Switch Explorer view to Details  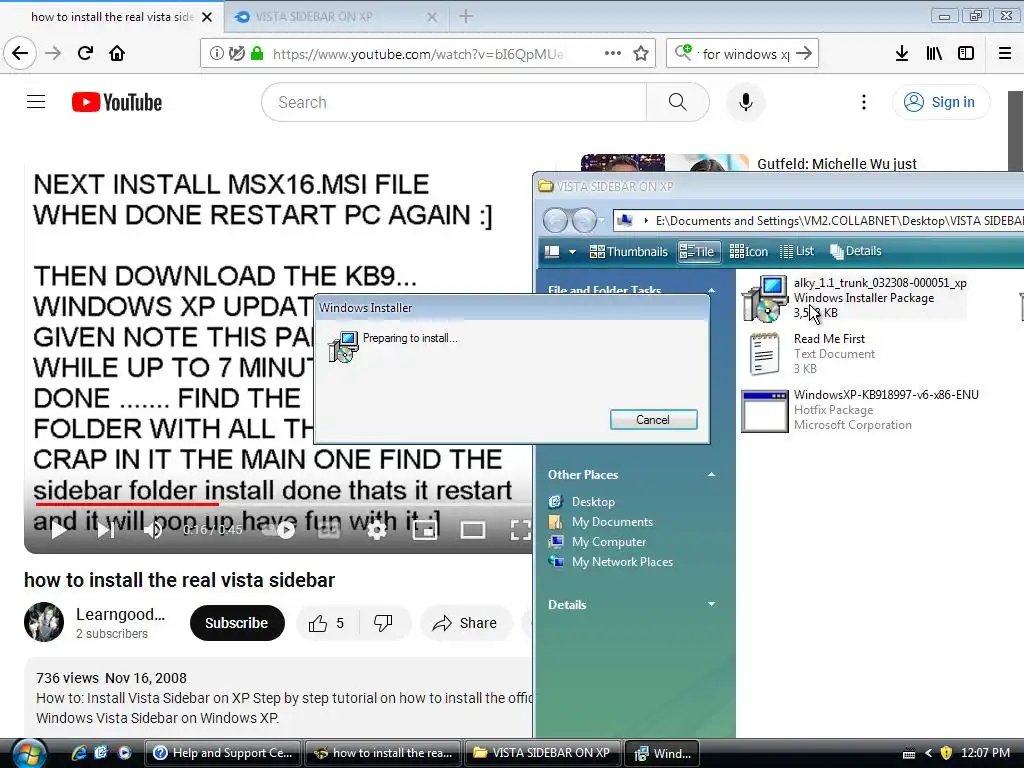[856, 251]
